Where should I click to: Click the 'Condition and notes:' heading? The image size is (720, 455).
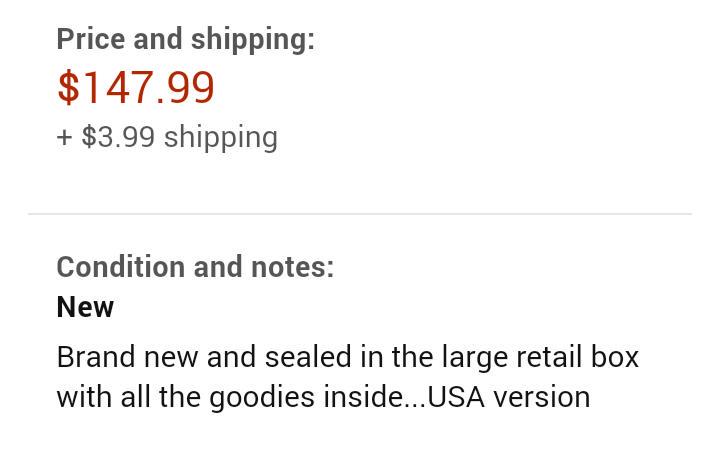click(x=195, y=267)
